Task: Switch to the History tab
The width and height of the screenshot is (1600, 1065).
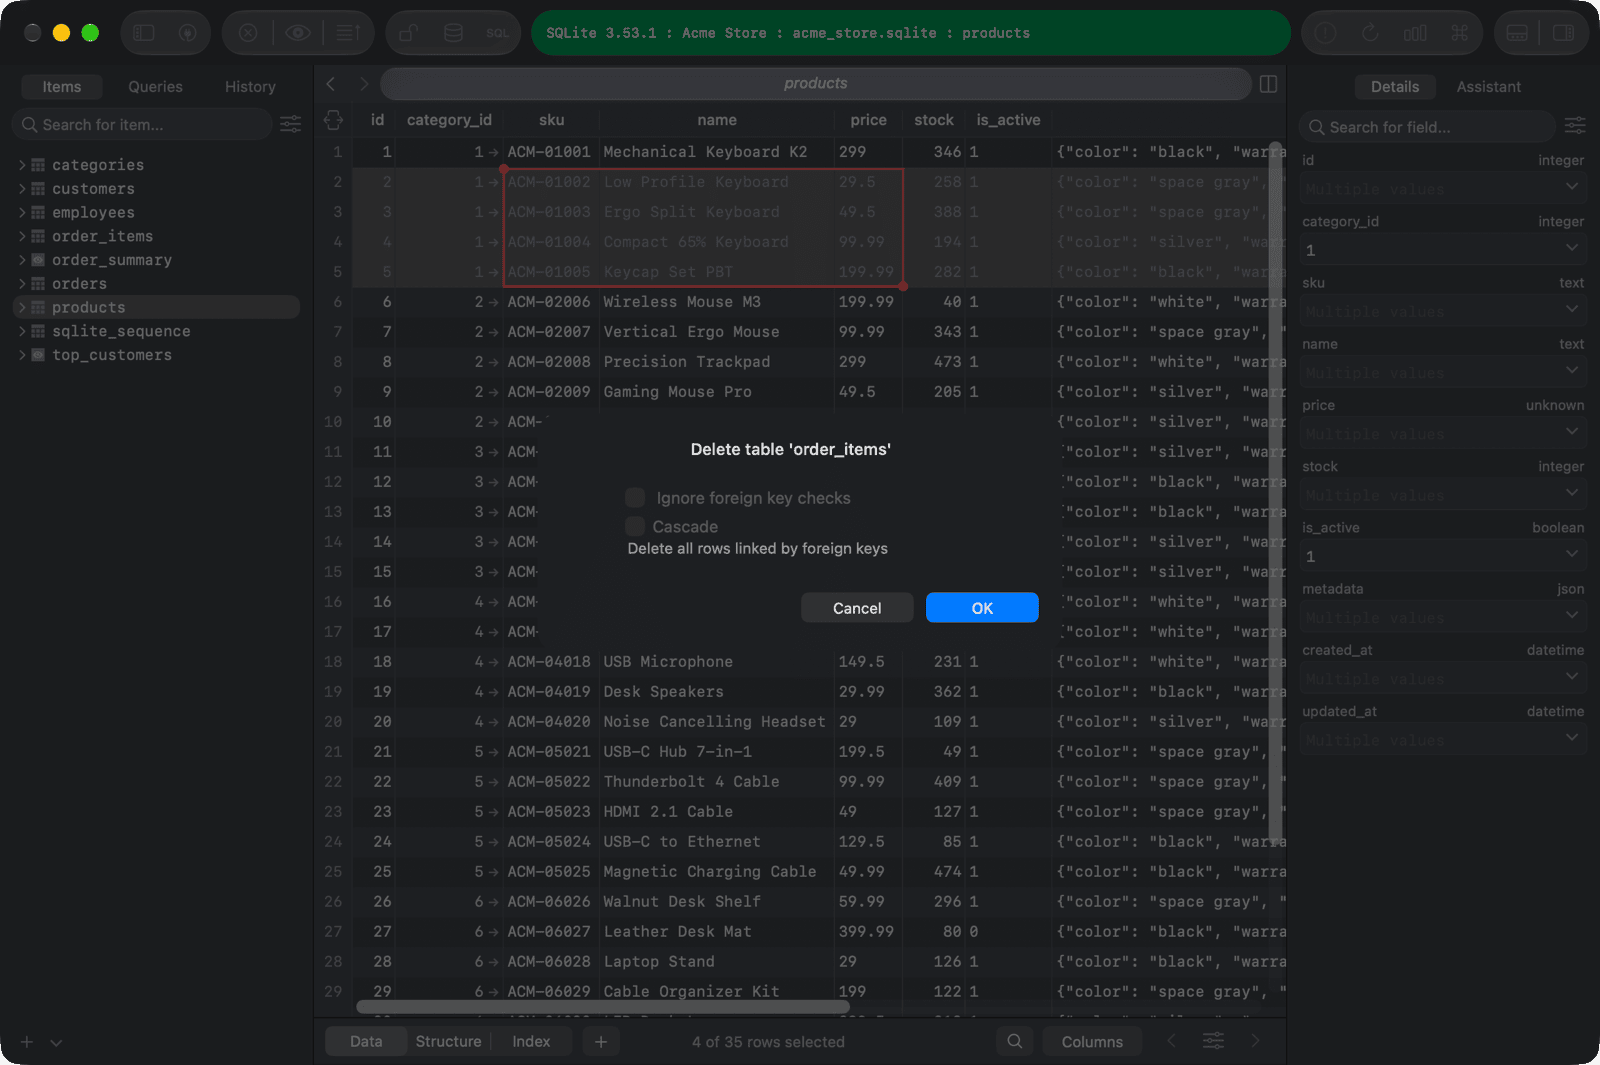Action: [x=250, y=87]
